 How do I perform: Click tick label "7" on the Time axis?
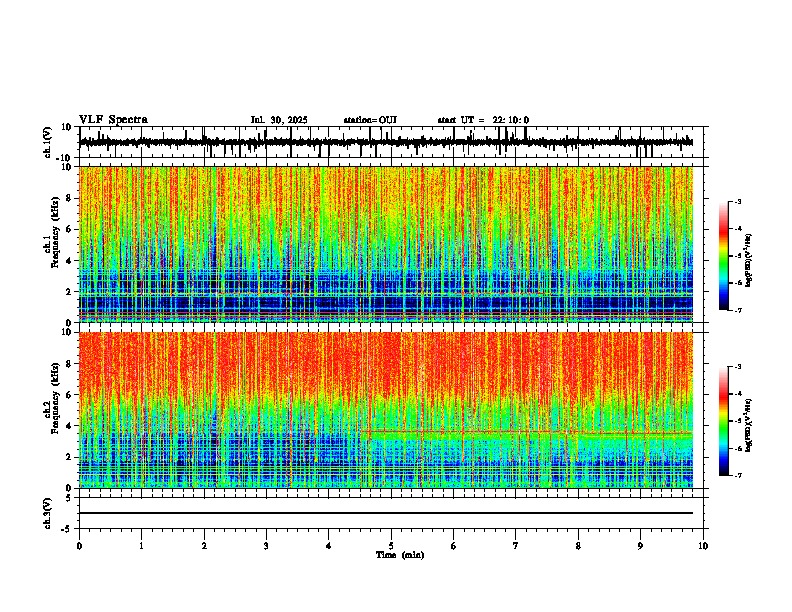[x=516, y=546]
